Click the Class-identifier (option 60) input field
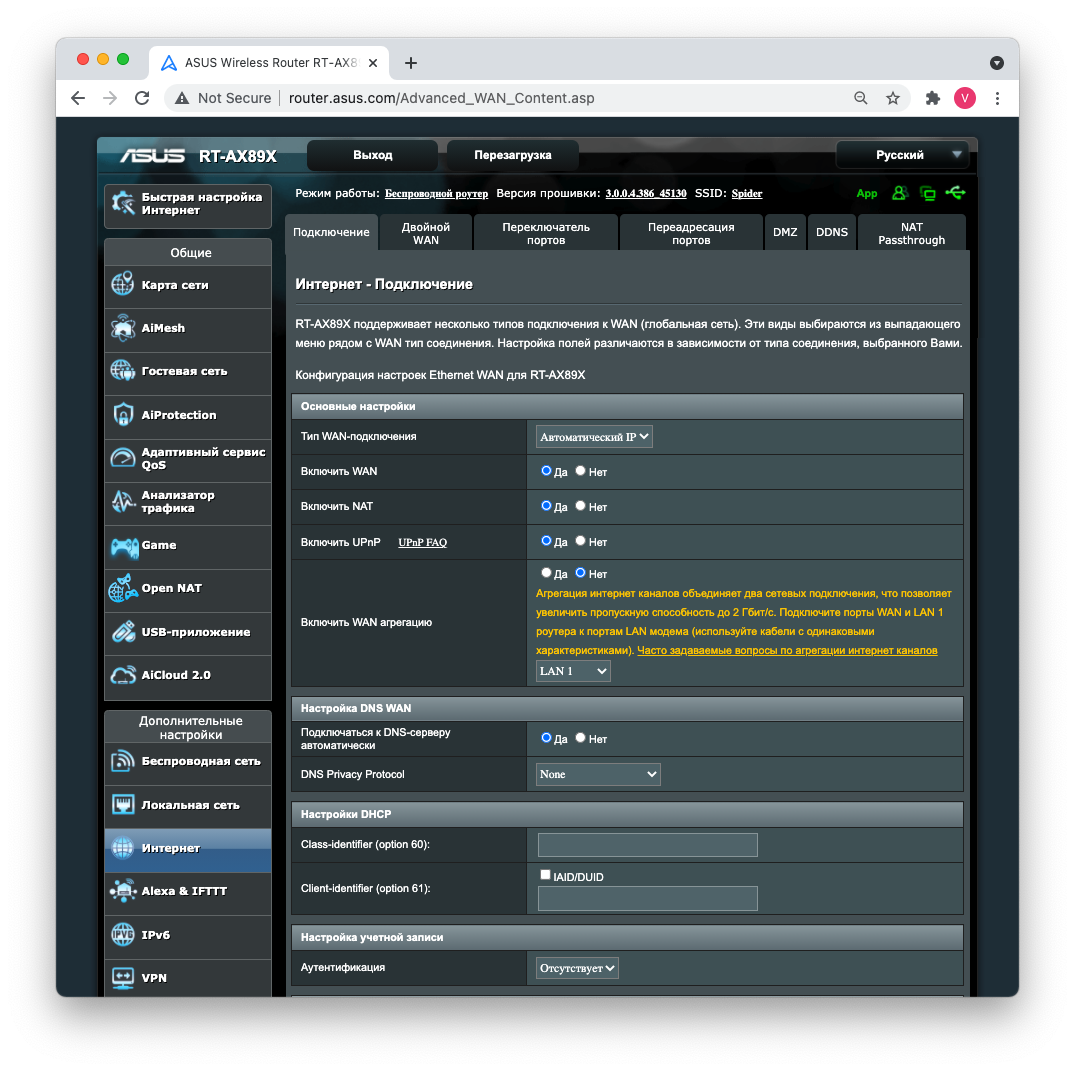1075x1071 pixels. [648, 845]
